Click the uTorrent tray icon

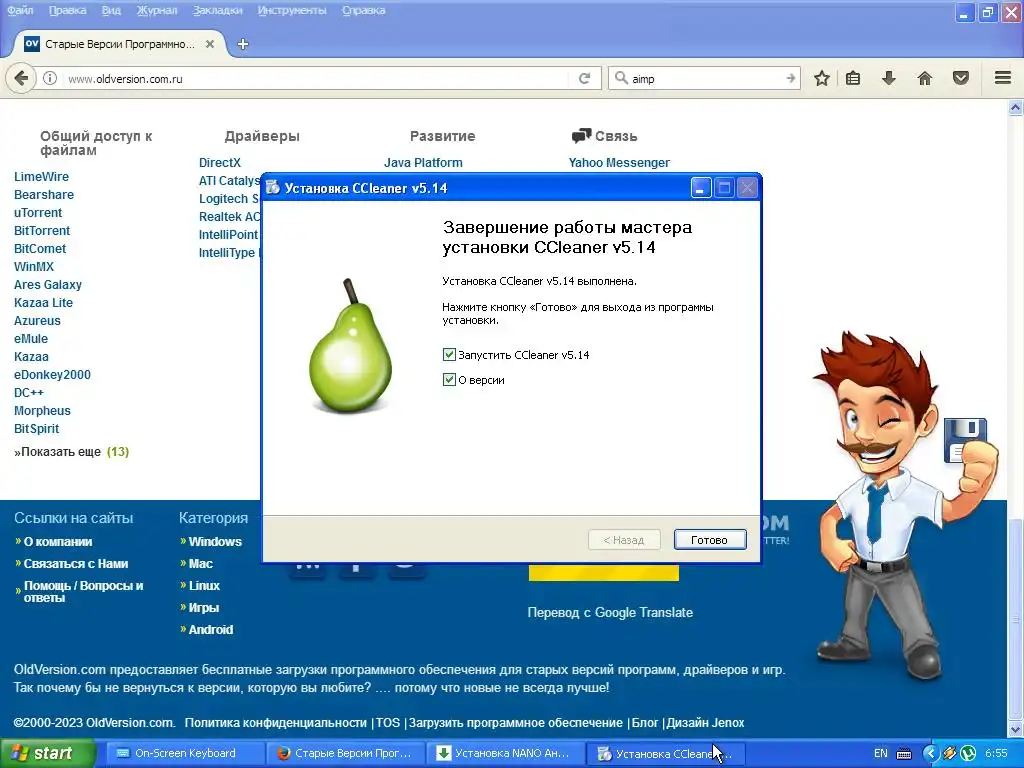coord(968,753)
